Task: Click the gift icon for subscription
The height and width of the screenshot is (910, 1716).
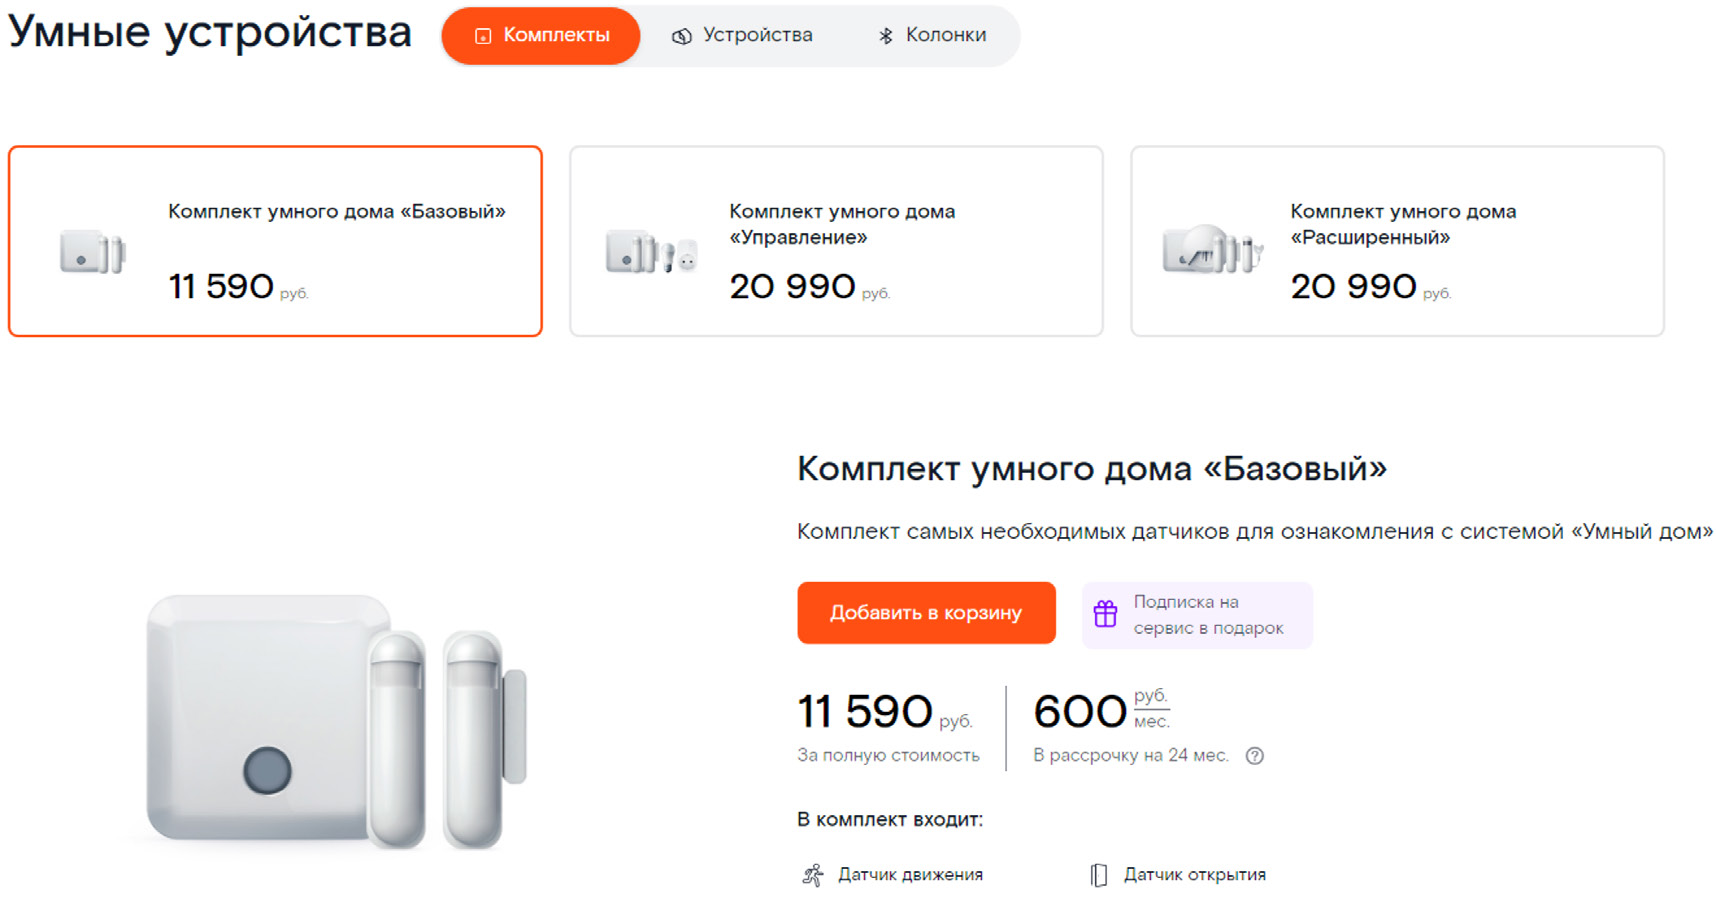Action: [x=1105, y=614]
